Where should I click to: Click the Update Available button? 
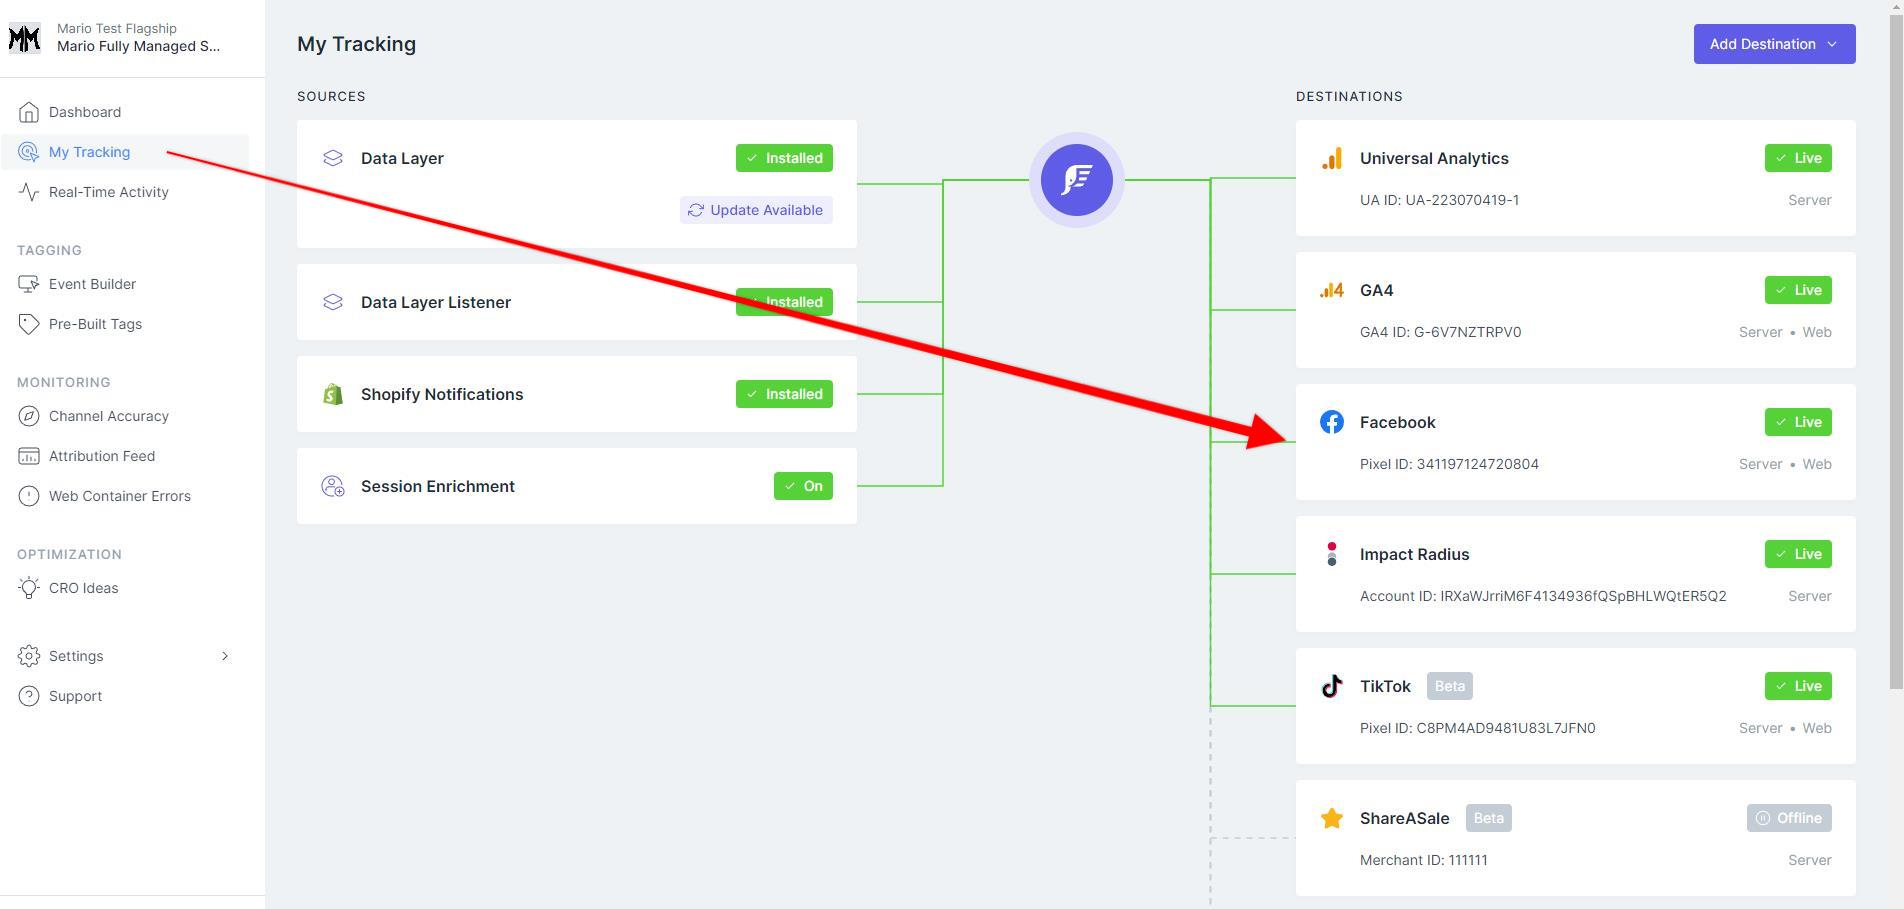coord(756,209)
